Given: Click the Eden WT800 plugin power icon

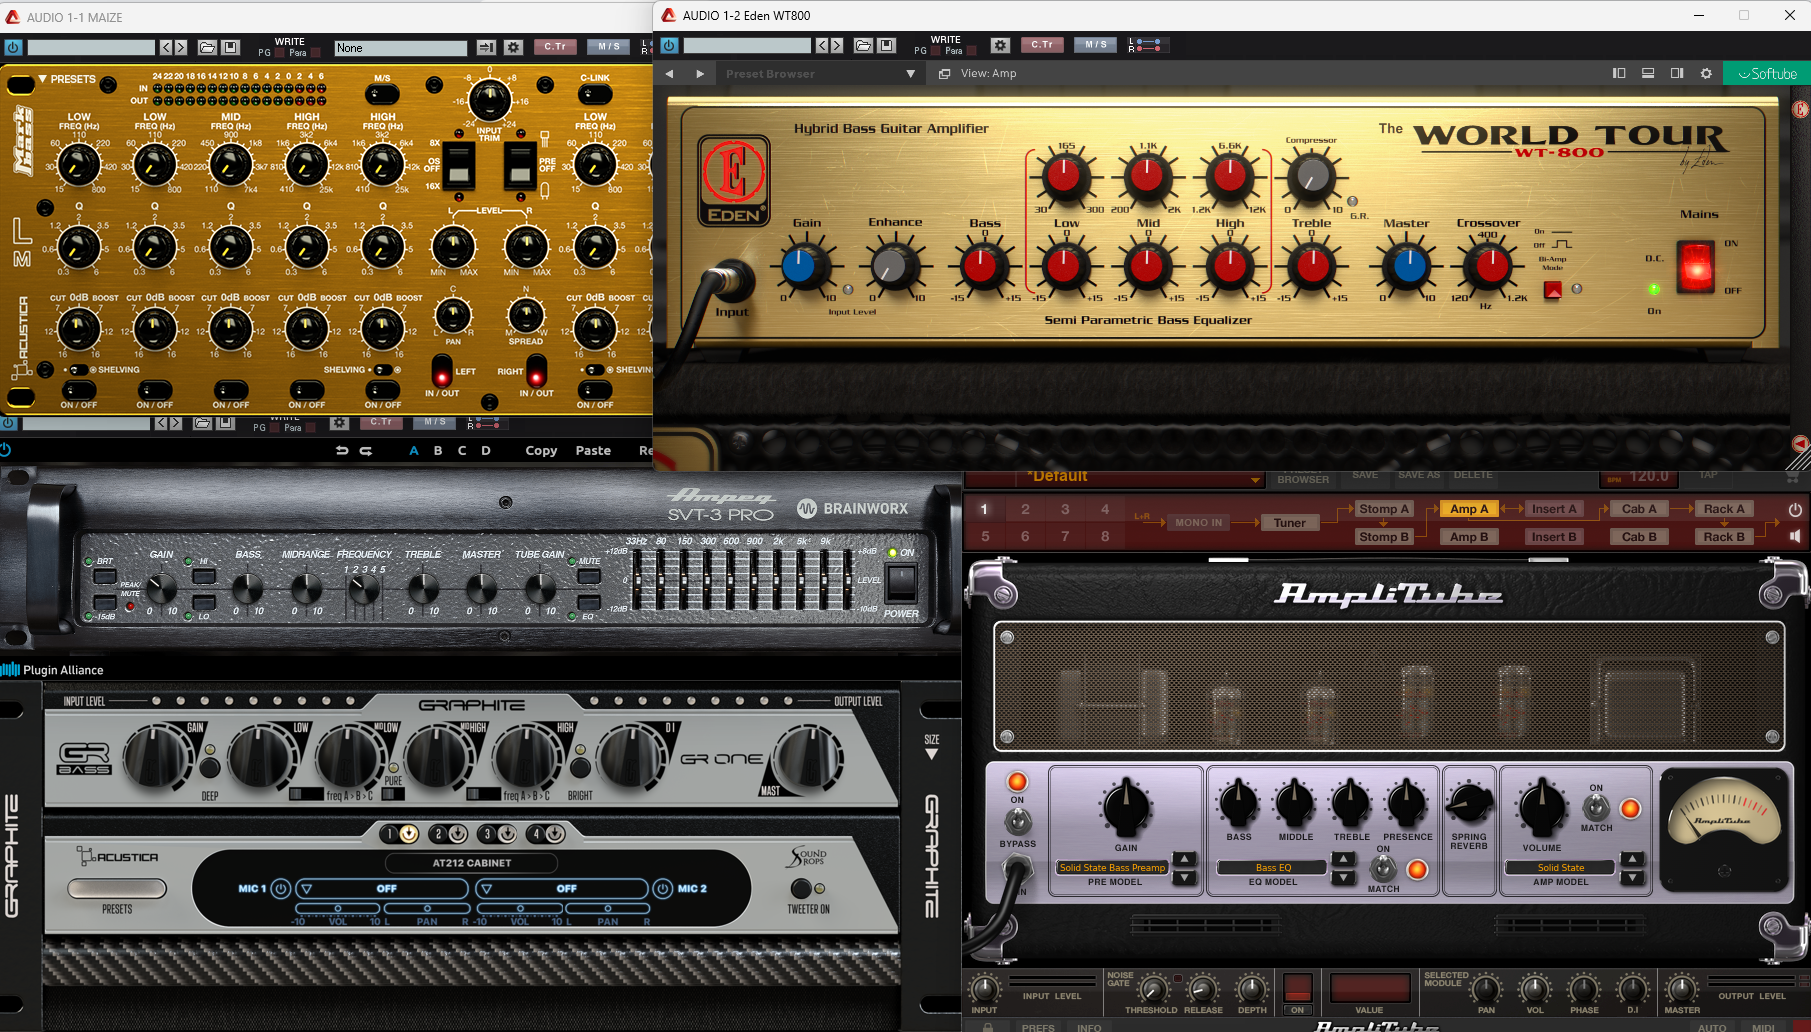Looking at the screenshot, I should pos(669,45).
